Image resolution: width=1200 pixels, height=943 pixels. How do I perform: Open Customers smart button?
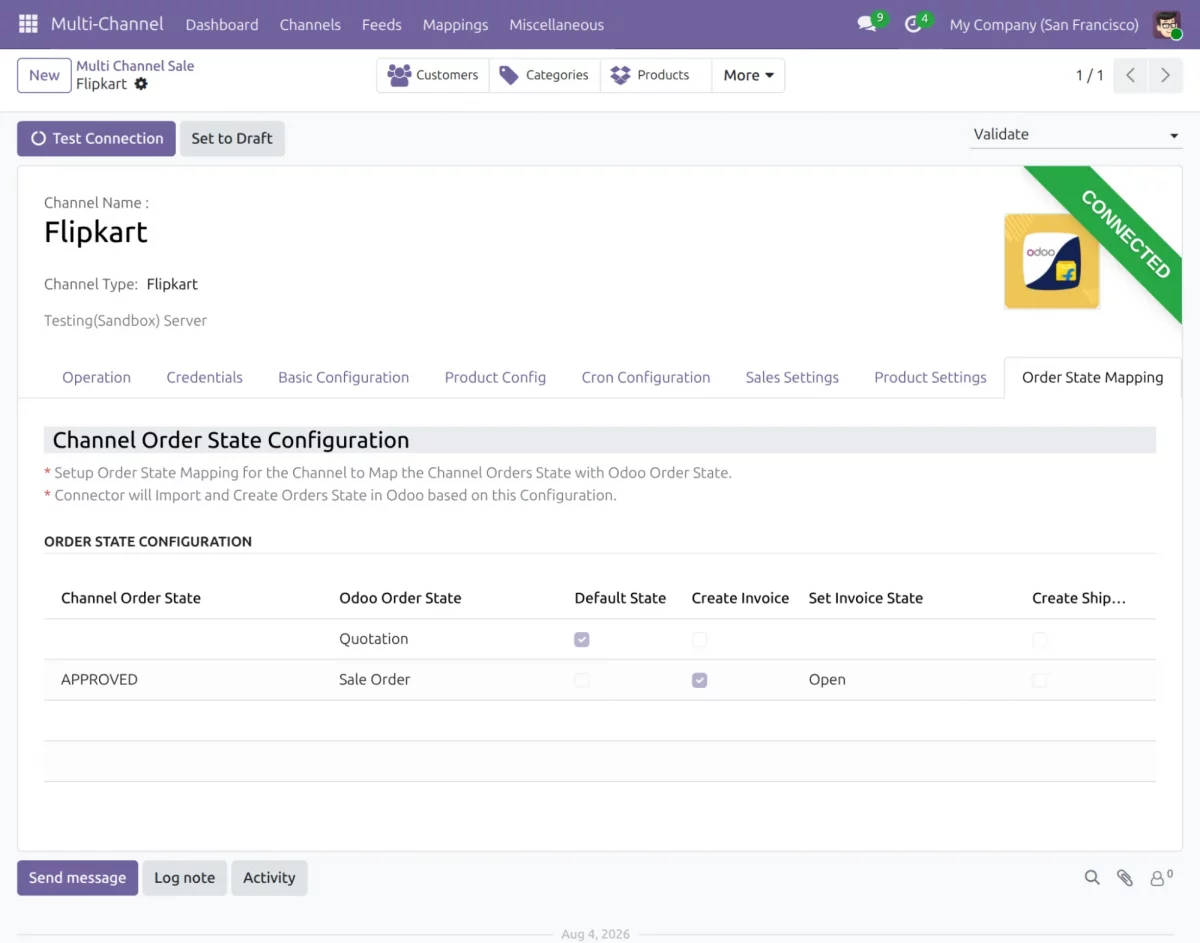433,75
